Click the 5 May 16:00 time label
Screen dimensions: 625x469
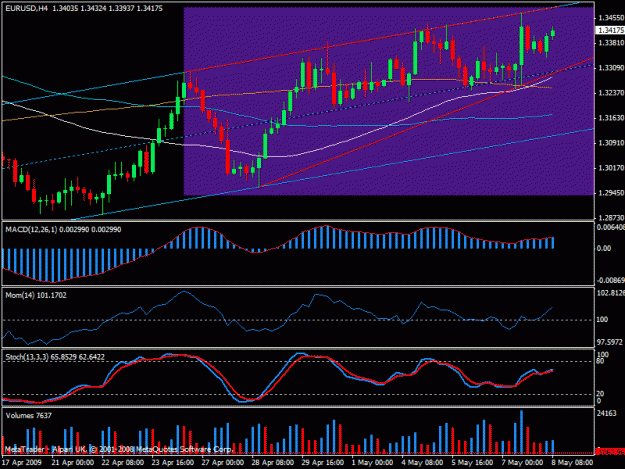pyautogui.click(x=472, y=463)
